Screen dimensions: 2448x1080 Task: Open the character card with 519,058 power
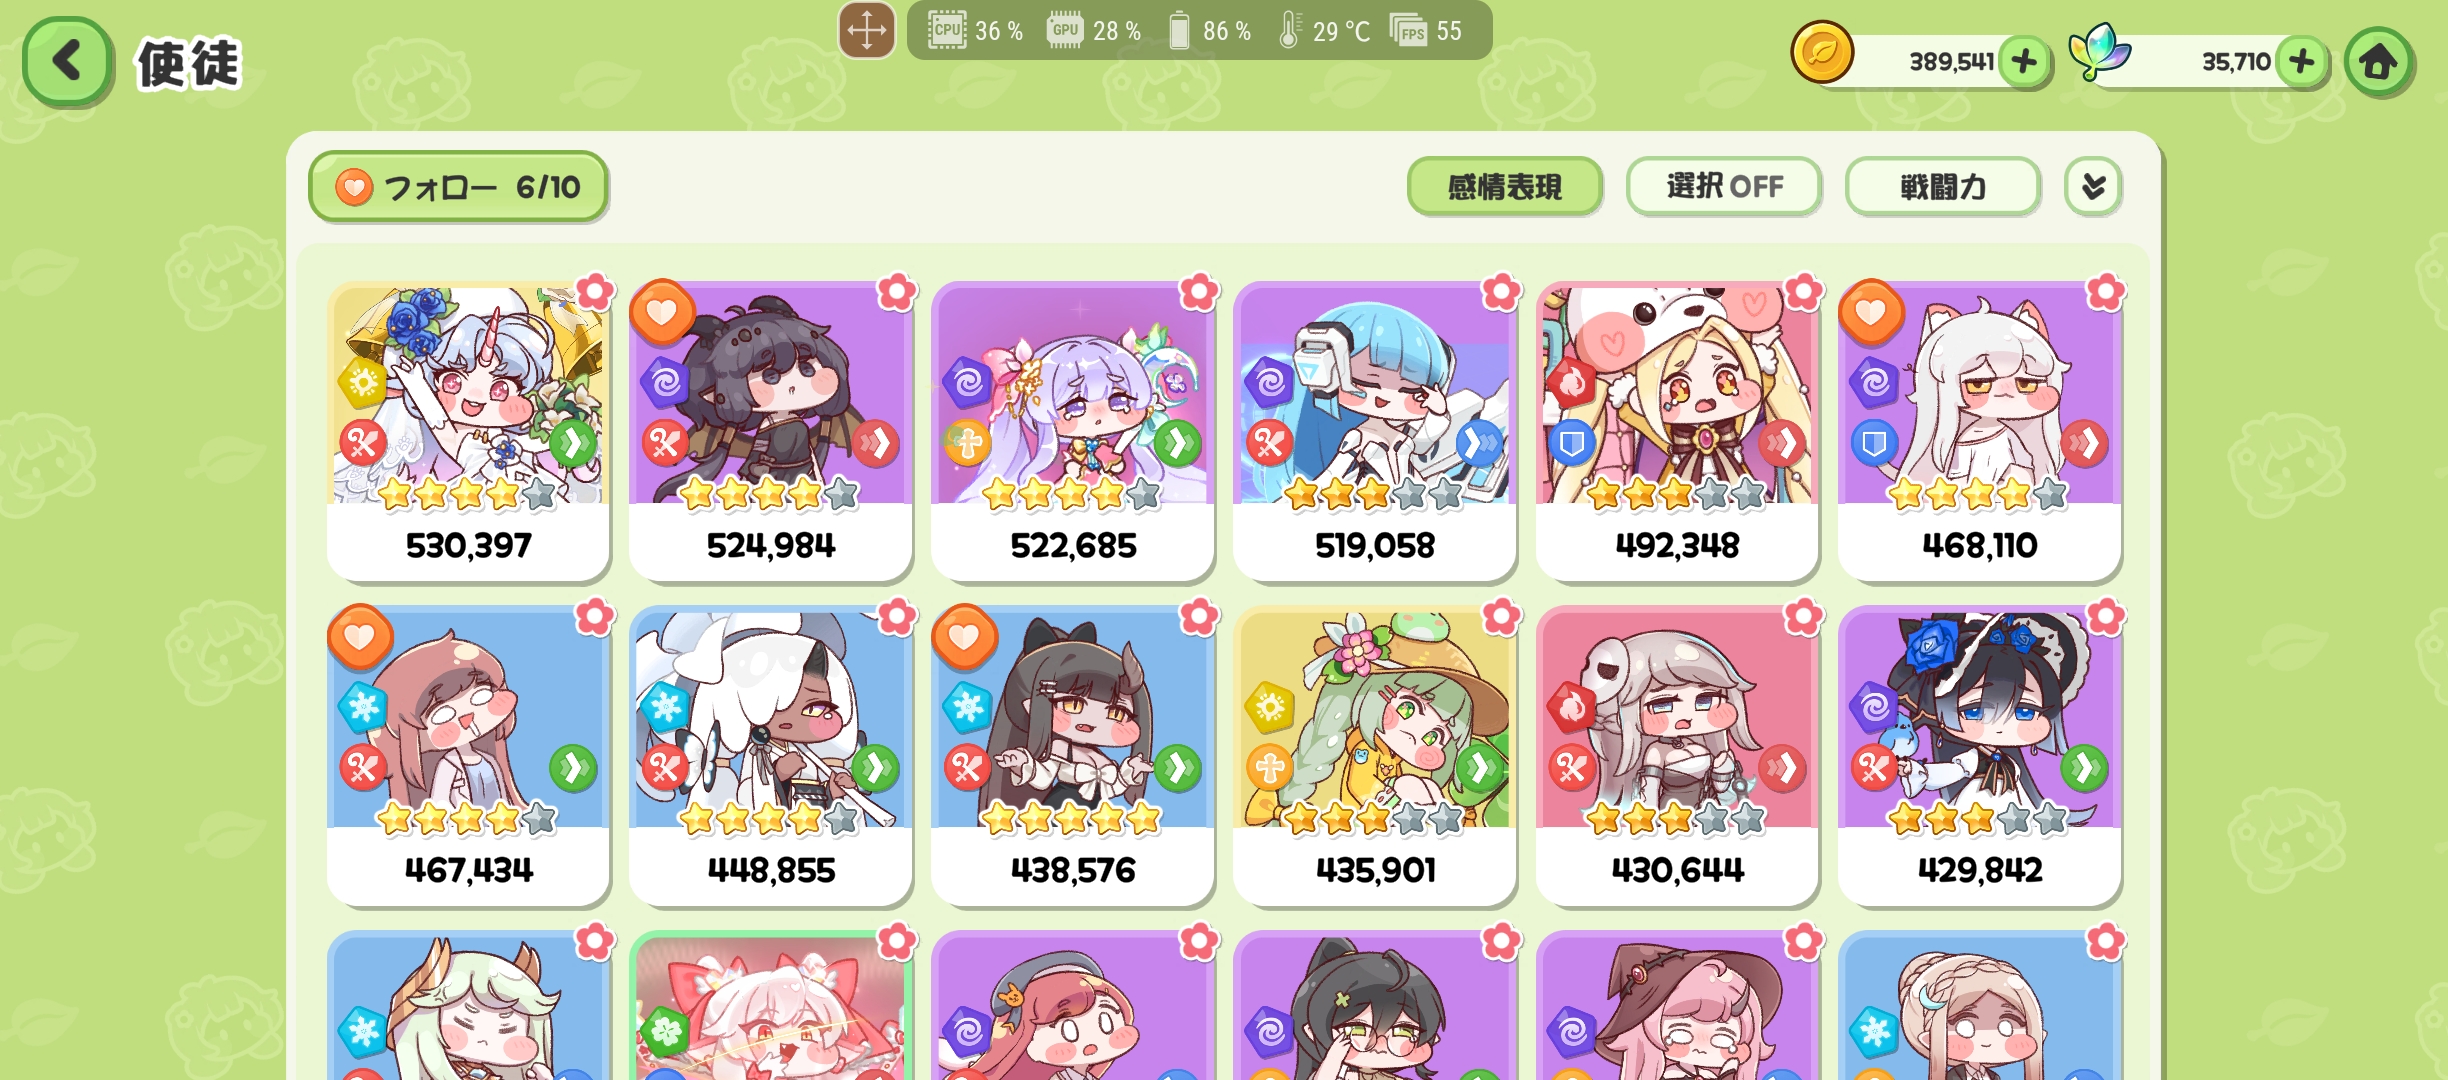coord(1375,431)
